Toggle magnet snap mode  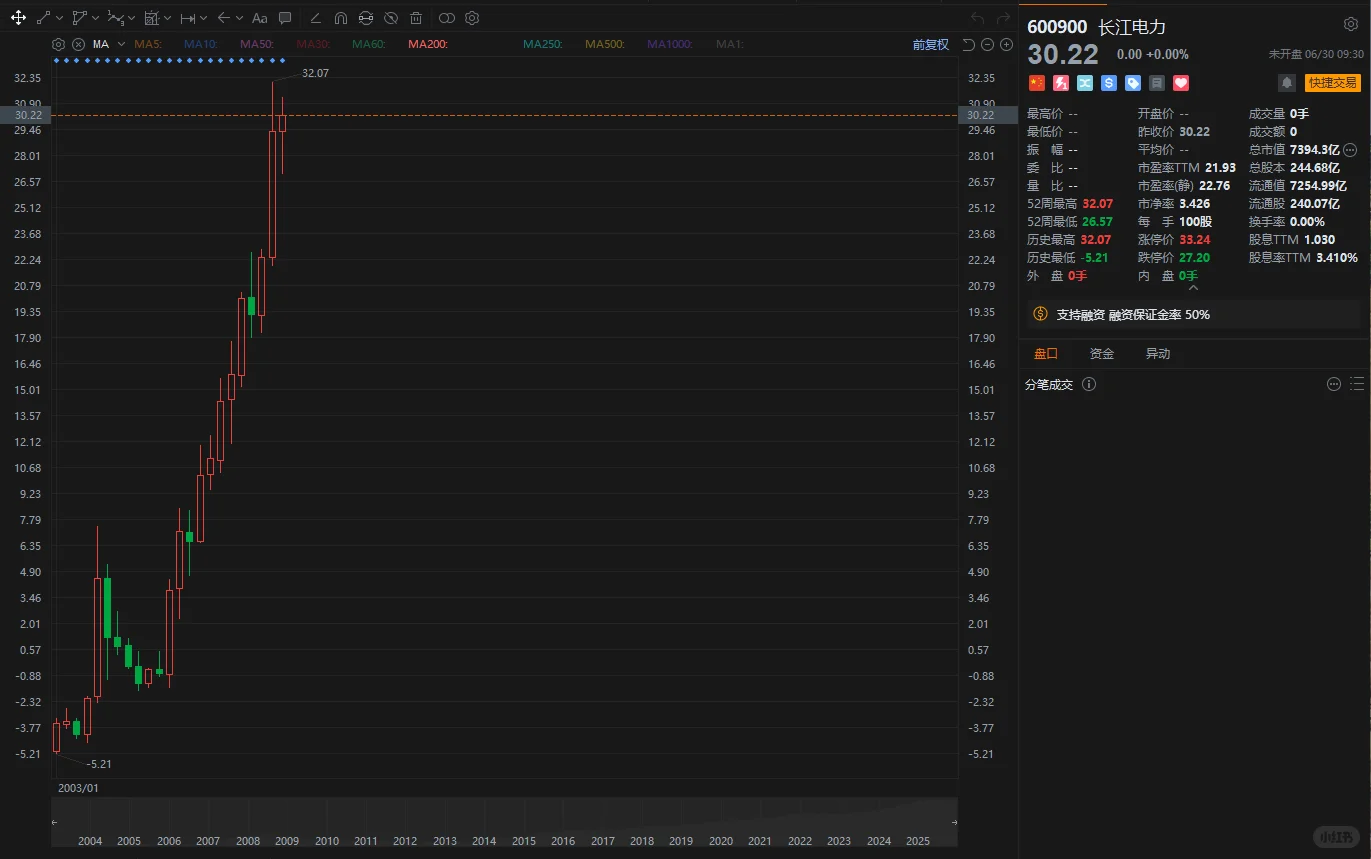(341, 18)
